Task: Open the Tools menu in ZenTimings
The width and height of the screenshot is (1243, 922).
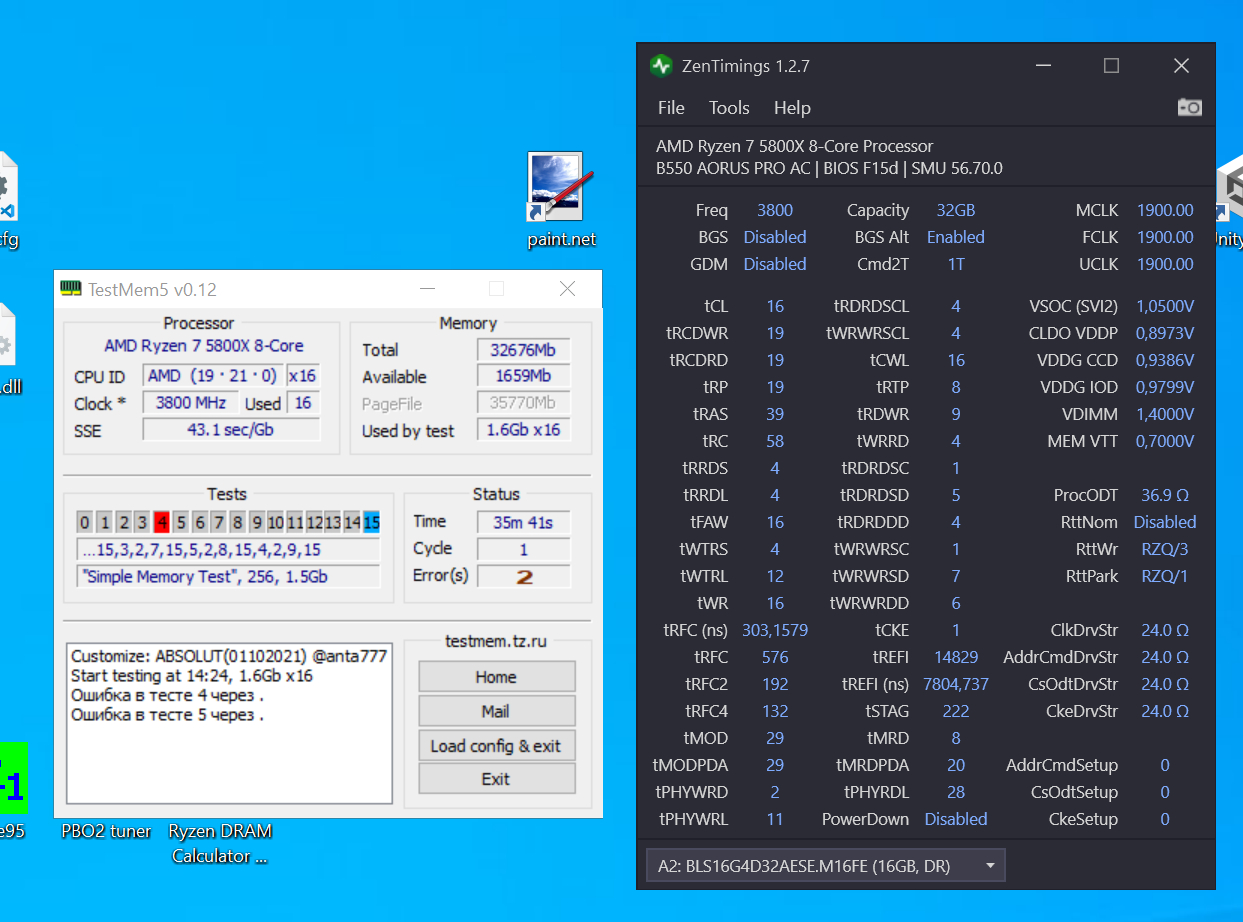Action: pyautogui.click(x=729, y=108)
